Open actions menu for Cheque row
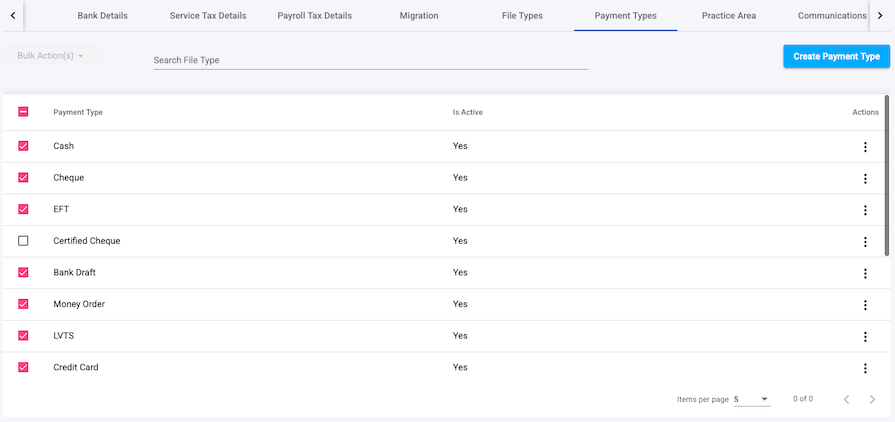This screenshot has height=422, width=895. (865, 178)
